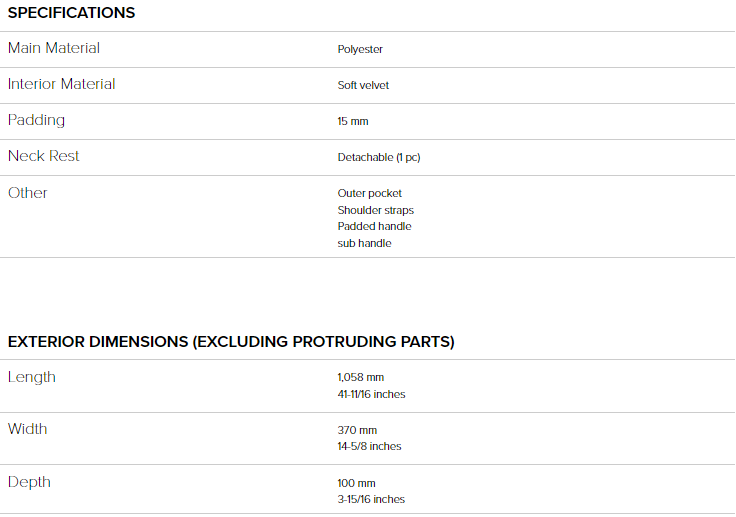Screen dimensions: 736x517
Task: Select the Length label
Action: point(32,377)
